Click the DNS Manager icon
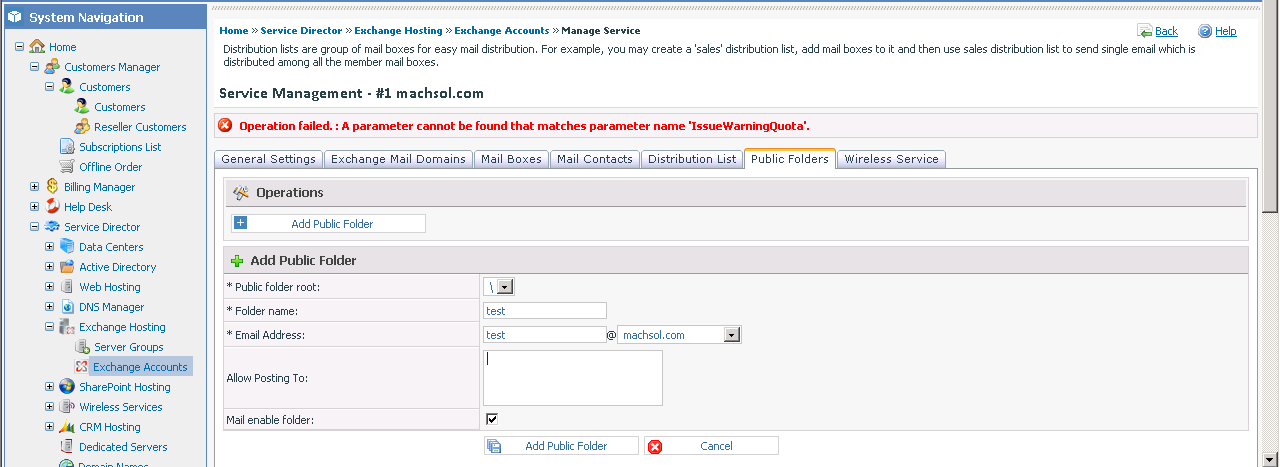 67,307
